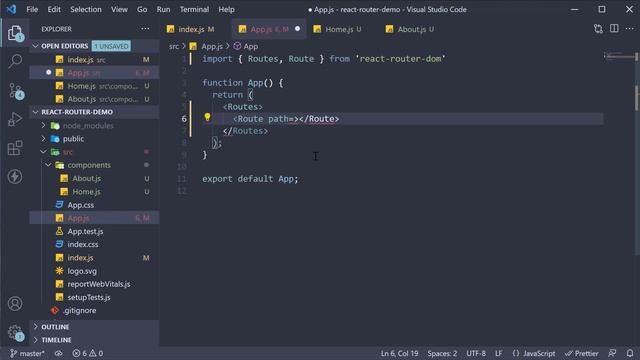Switch to the Home.js editor tab
The height and width of the screenshot is (360, 640).
tap(343, 29)
